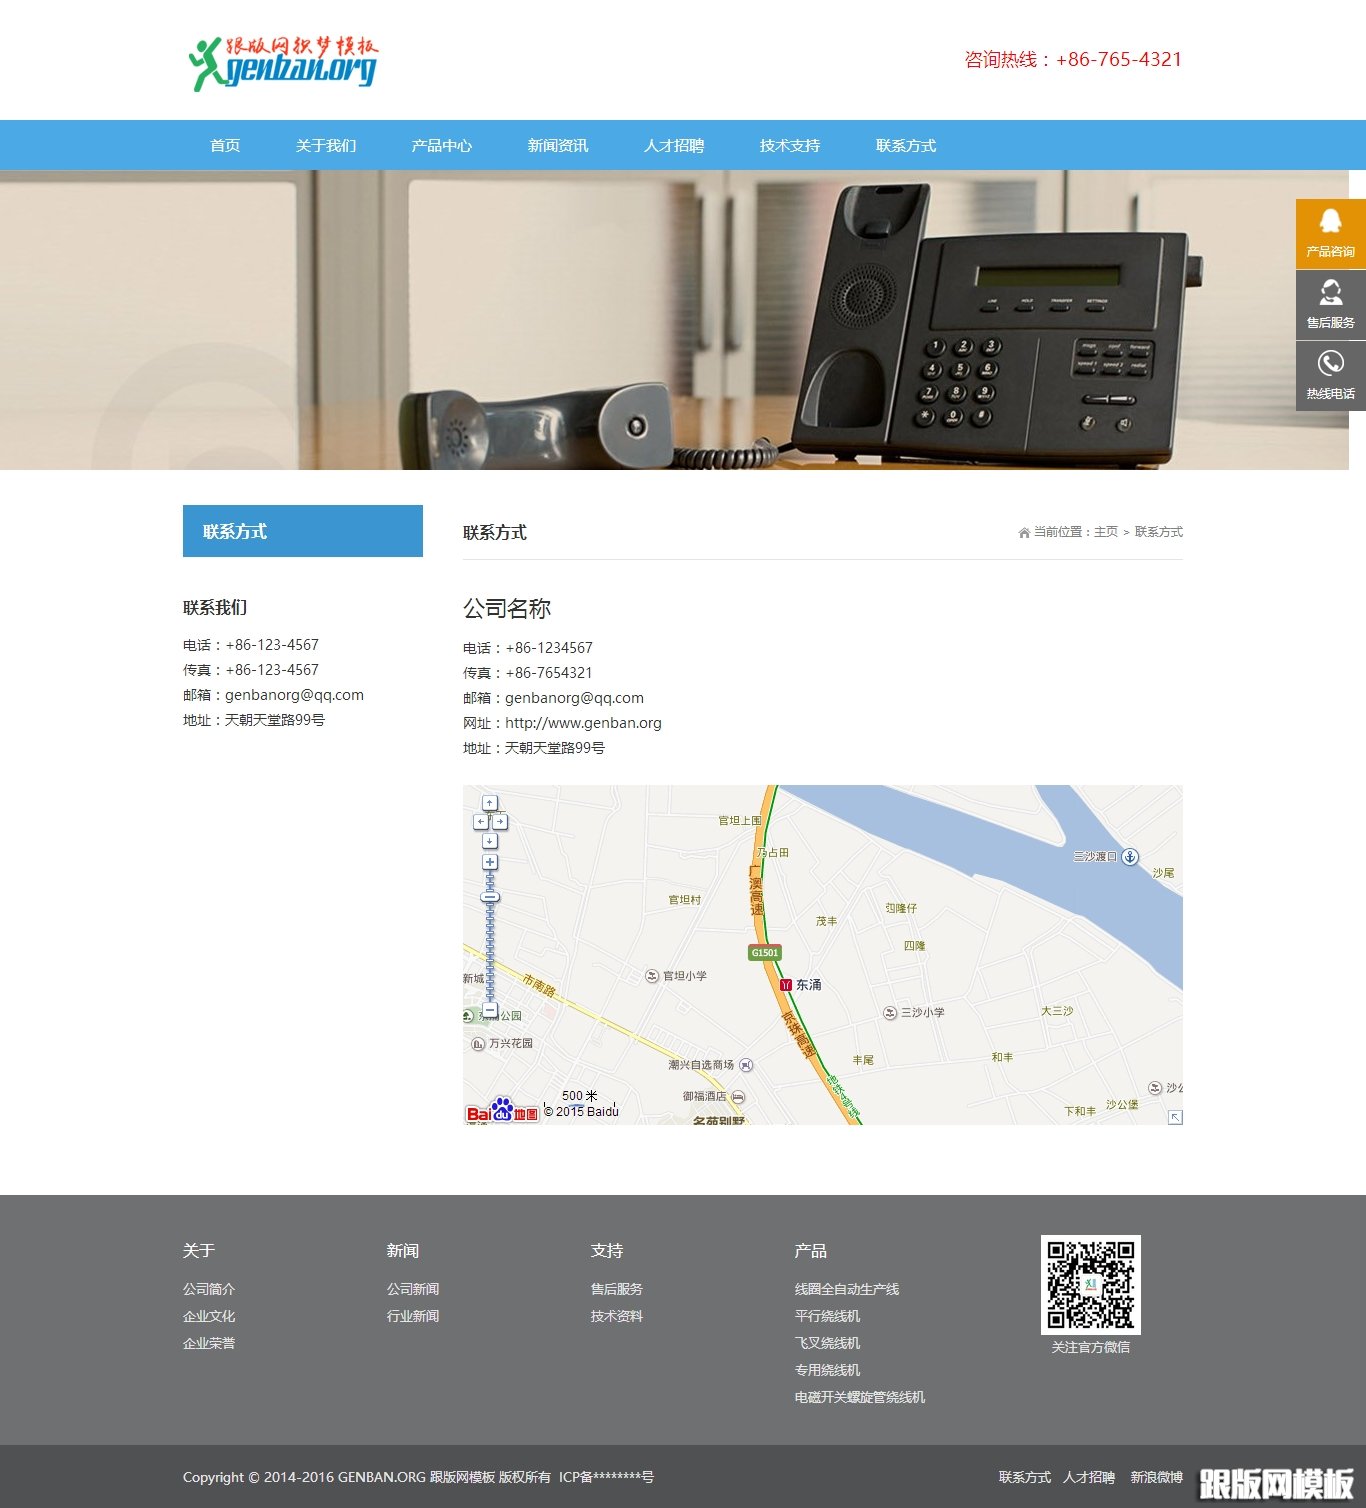Expand the map overview corner arrow
Screen dimensions: 1366x1508
[x=1175, y=1117]
